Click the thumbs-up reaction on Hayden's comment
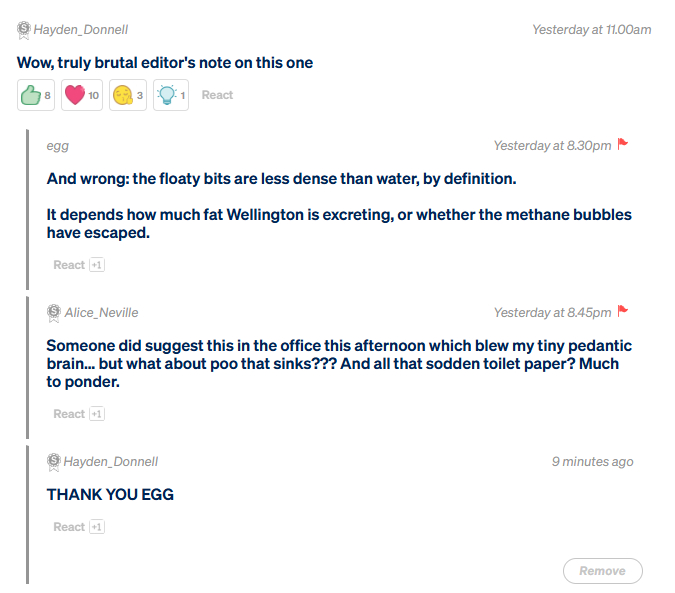 [x=35, y=95]
